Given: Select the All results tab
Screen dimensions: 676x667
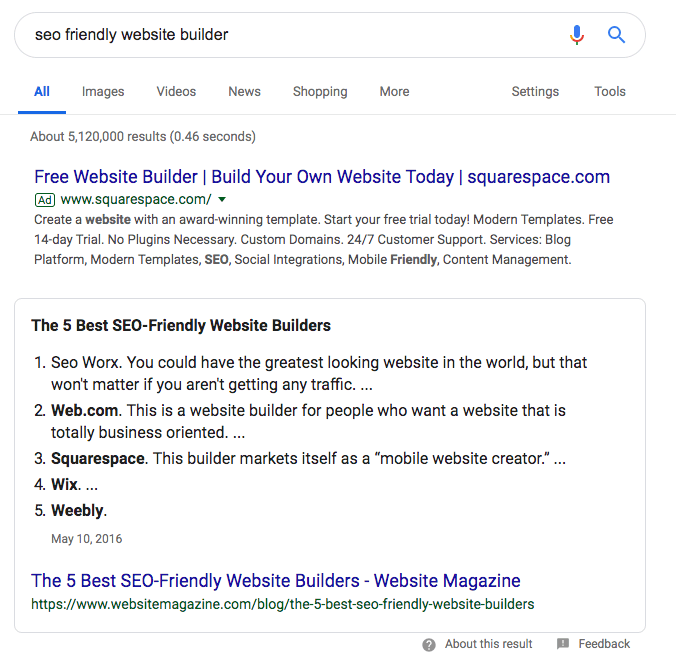Looking at the screenshot, I should tap(42, 91).
